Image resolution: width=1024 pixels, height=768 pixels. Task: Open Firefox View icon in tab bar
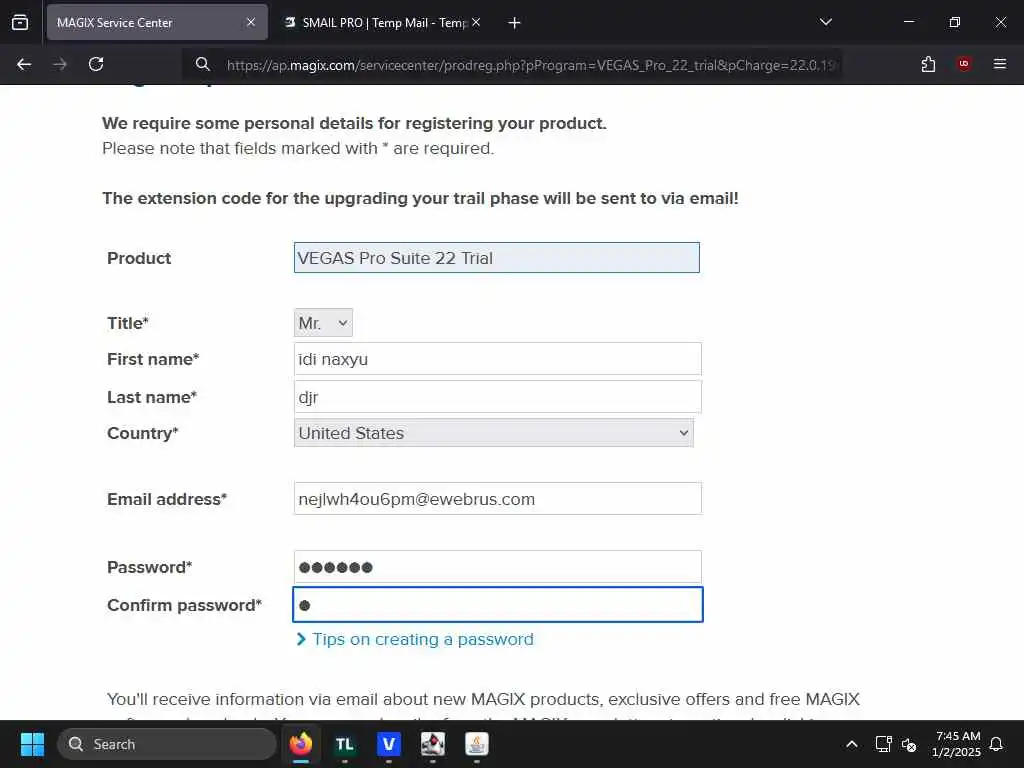(x=20, y=22)
